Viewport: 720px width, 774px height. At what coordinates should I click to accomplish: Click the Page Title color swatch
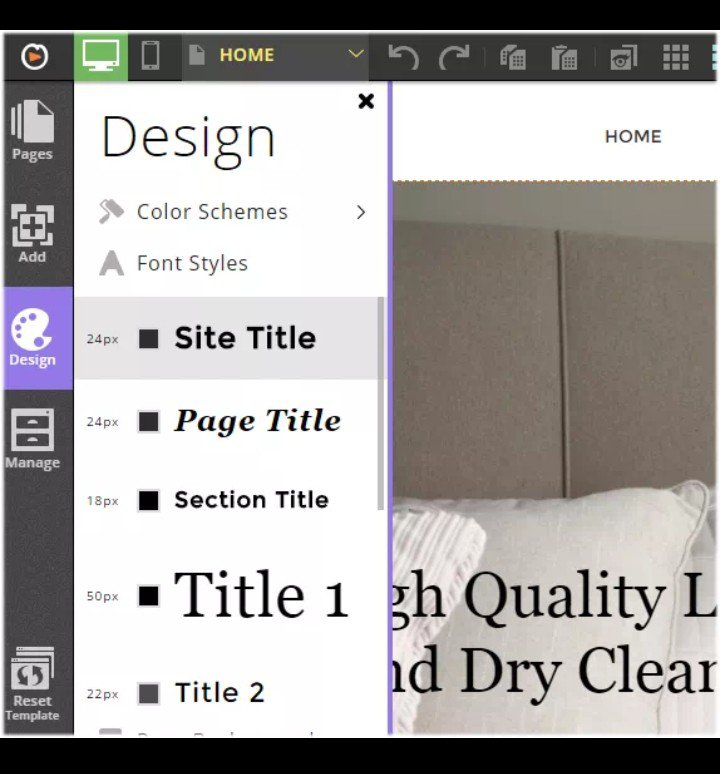click(x=148, y=421)
